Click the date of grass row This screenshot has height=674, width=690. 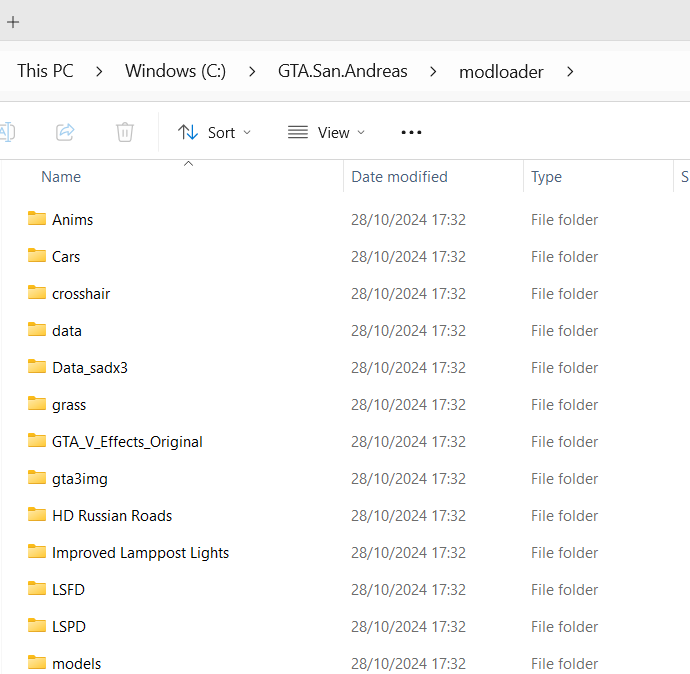coord(408,404)
